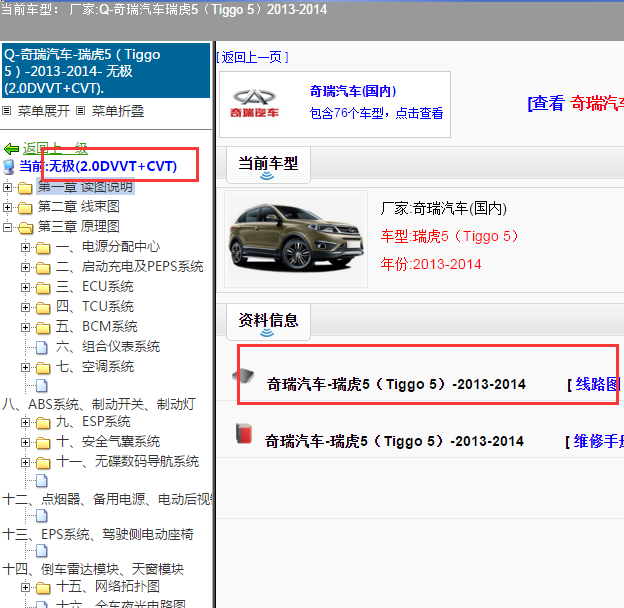
Task: Click the 返回上一级 link
Action: 55,149
